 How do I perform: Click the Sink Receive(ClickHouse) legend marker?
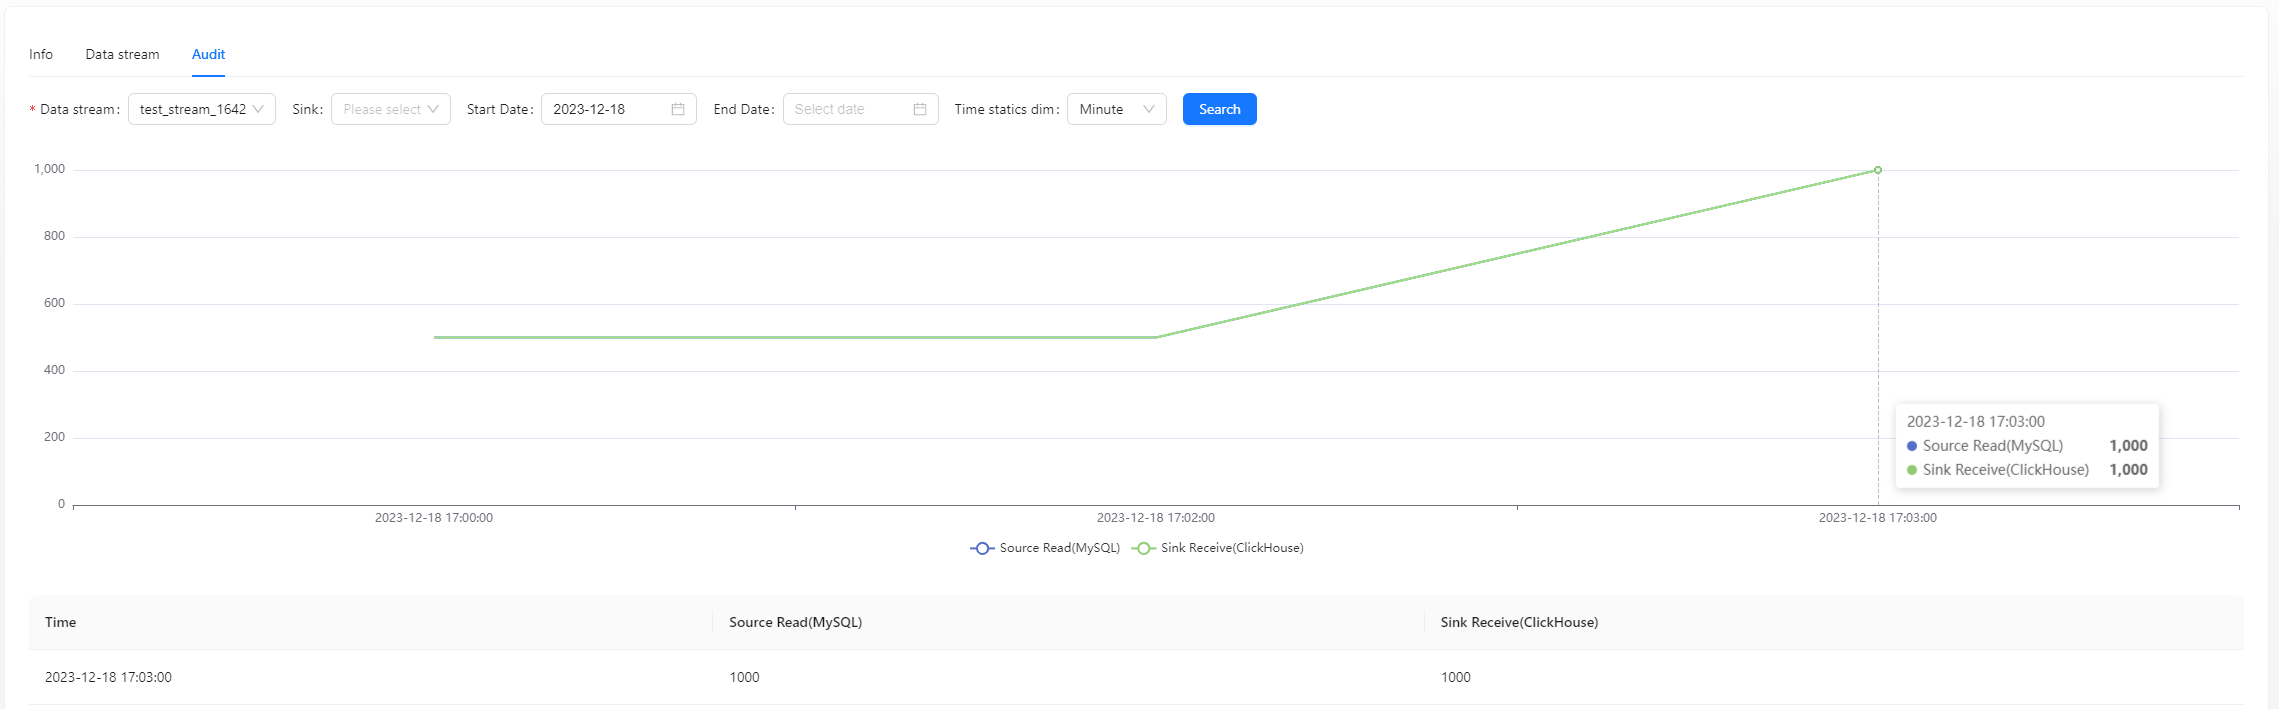[1143, 548]
